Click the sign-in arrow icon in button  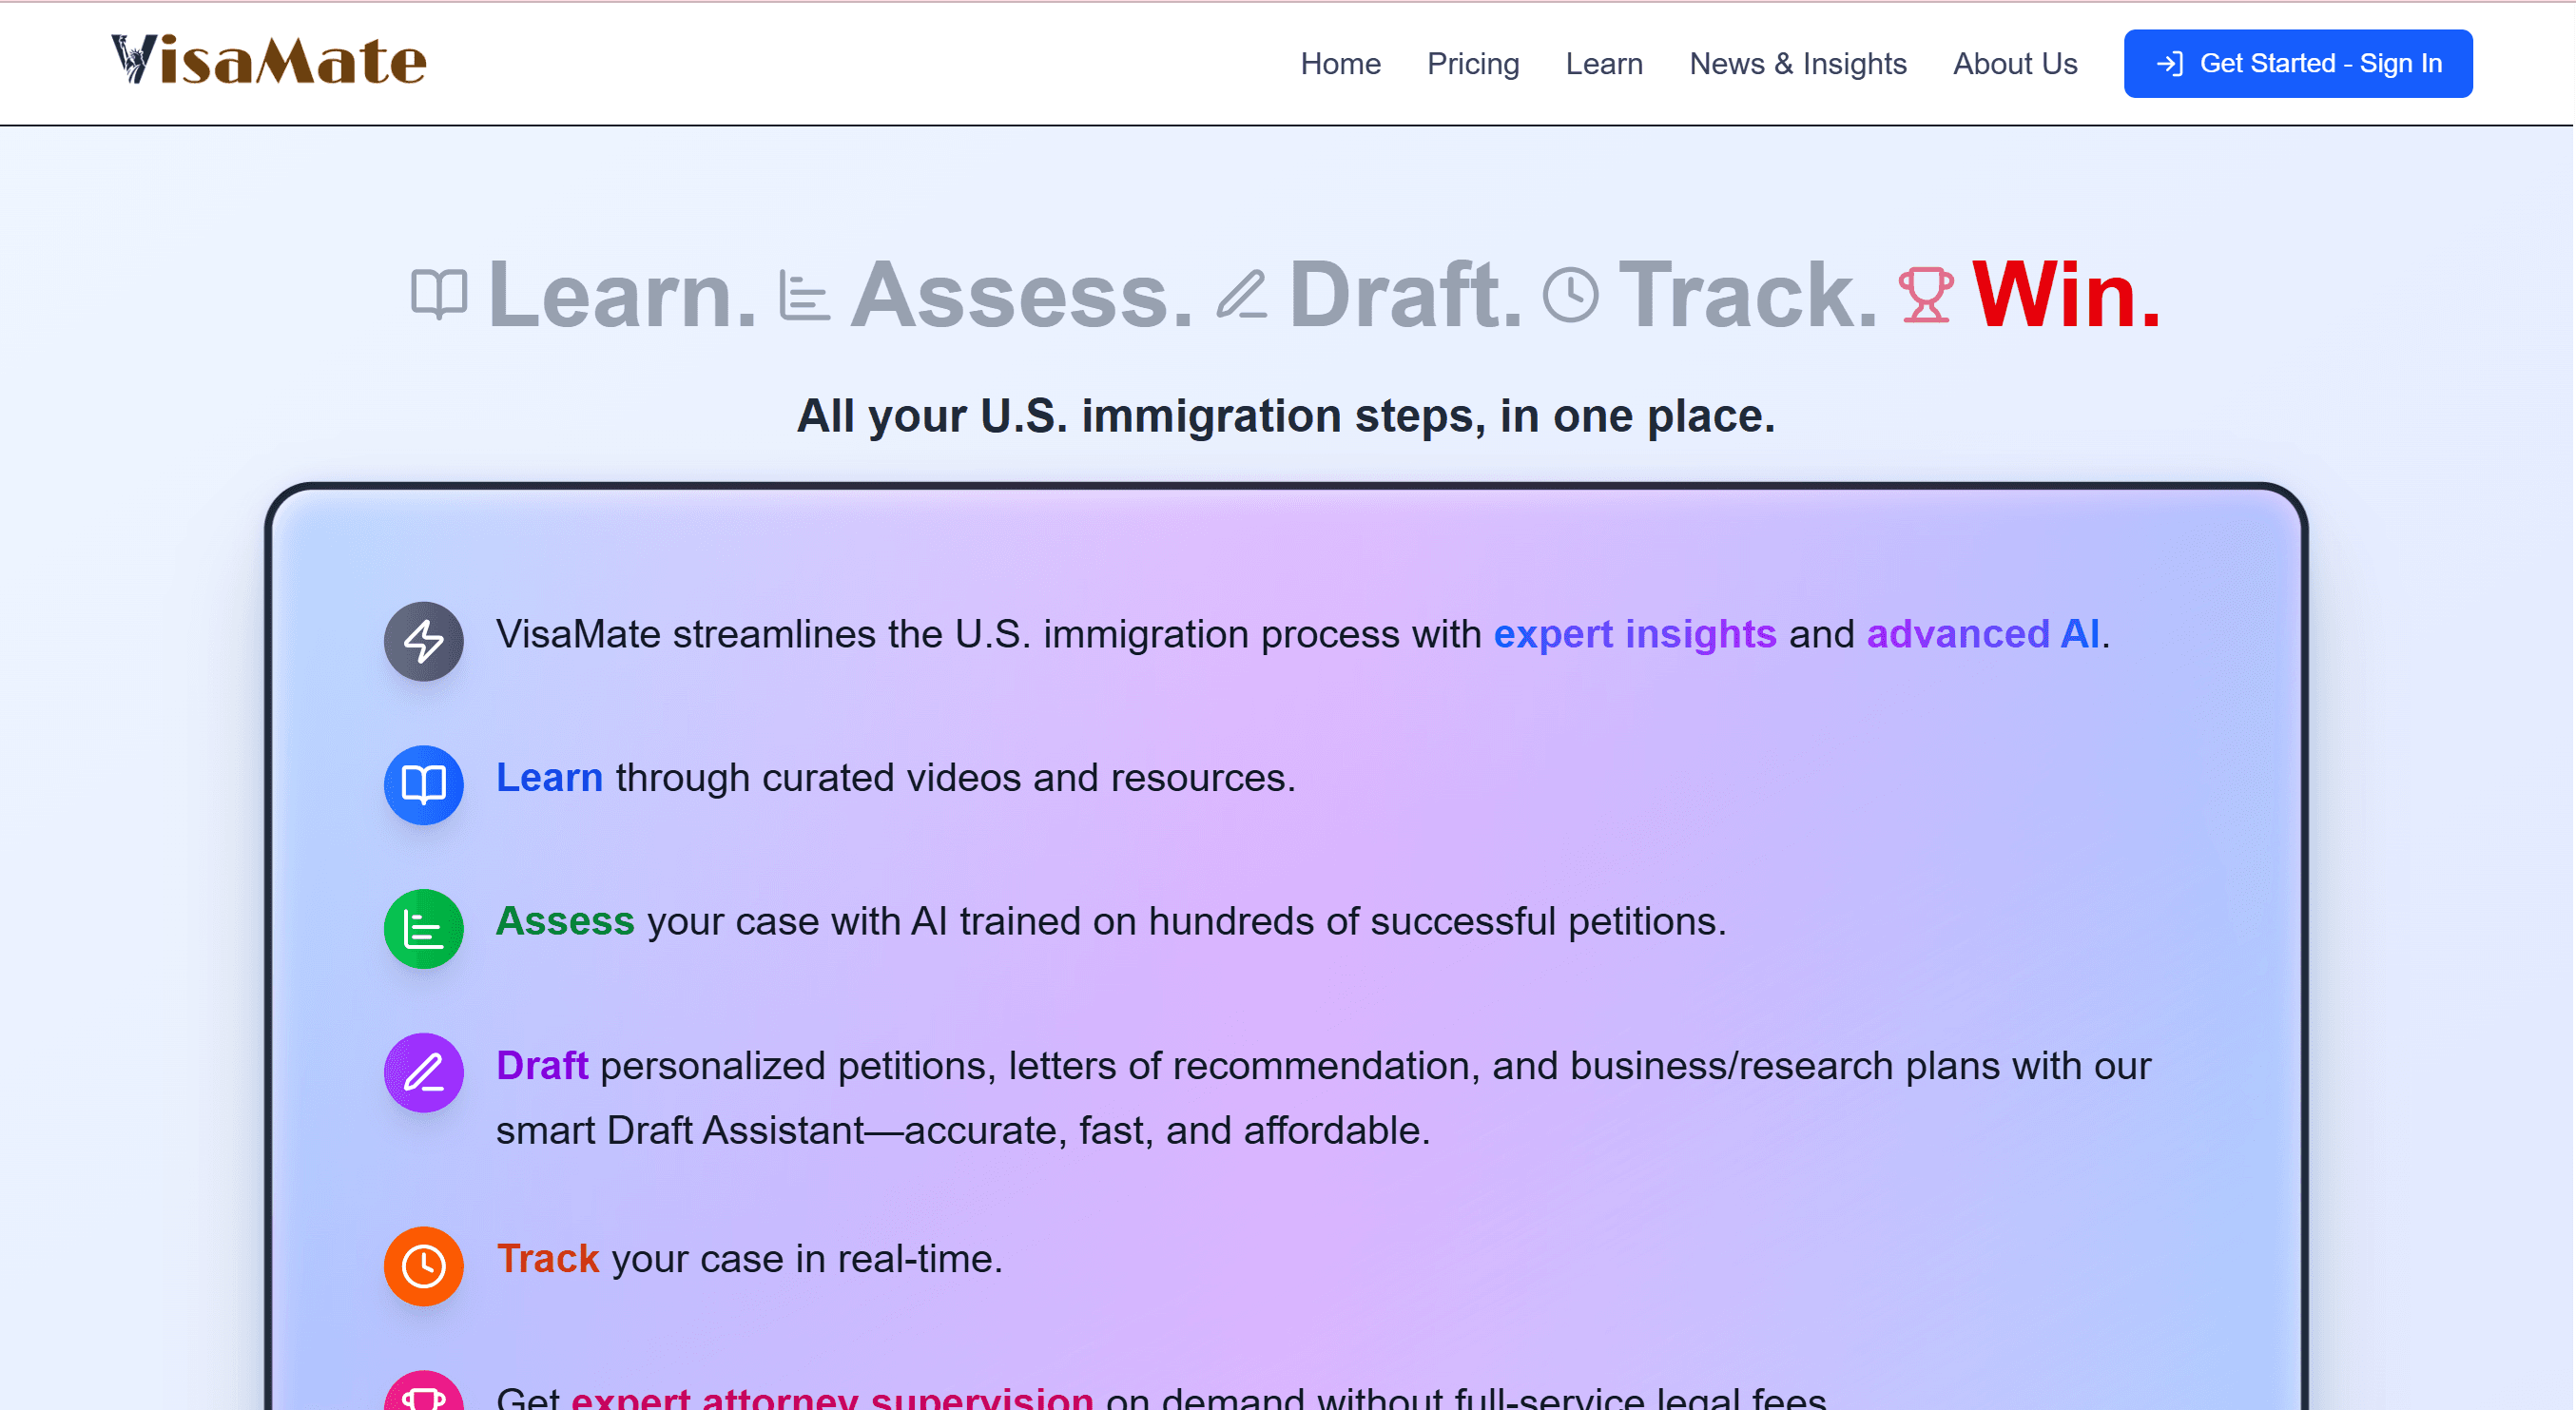(2170, 64)
